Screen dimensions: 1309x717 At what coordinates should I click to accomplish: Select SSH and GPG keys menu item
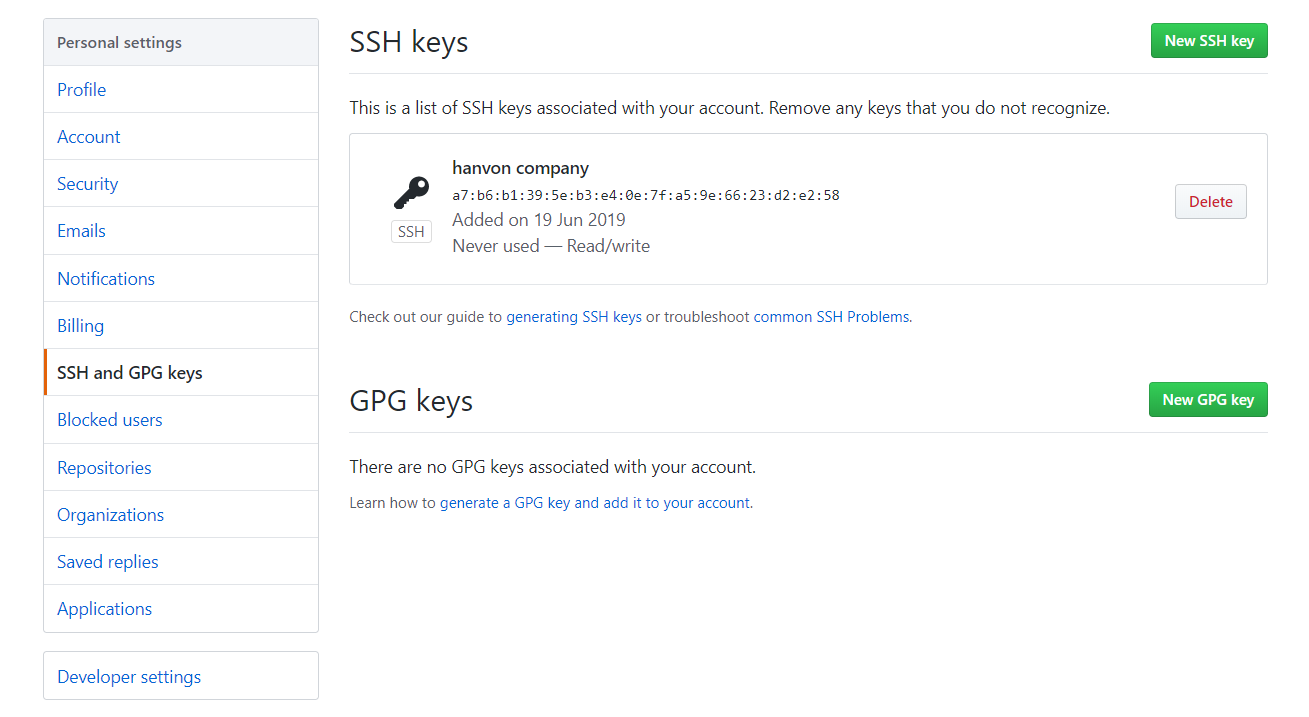click(x=130, y=373)
